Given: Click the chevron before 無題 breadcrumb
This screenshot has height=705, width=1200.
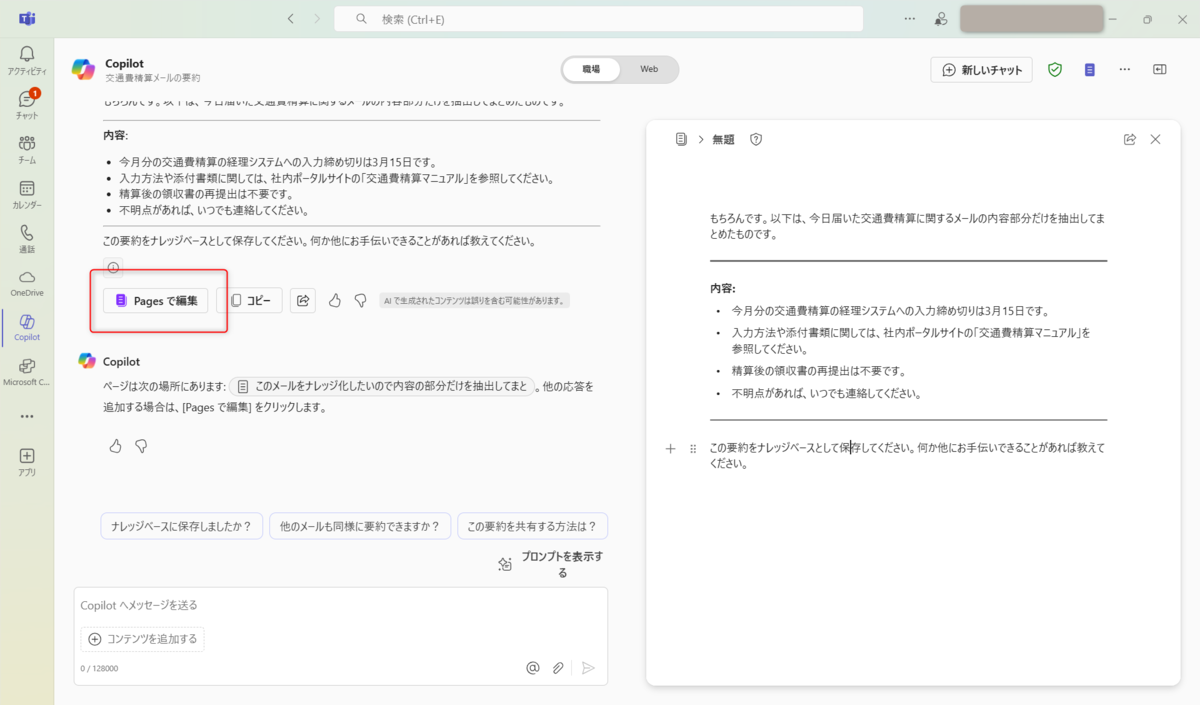Looking at the screenshot, I should 700,140.
